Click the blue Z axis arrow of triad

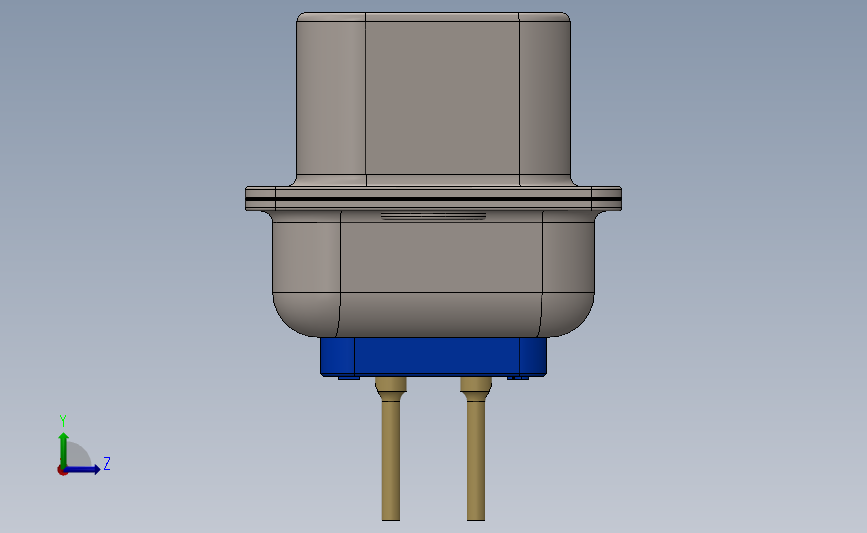pyautogui.click(x=83, y=470)
